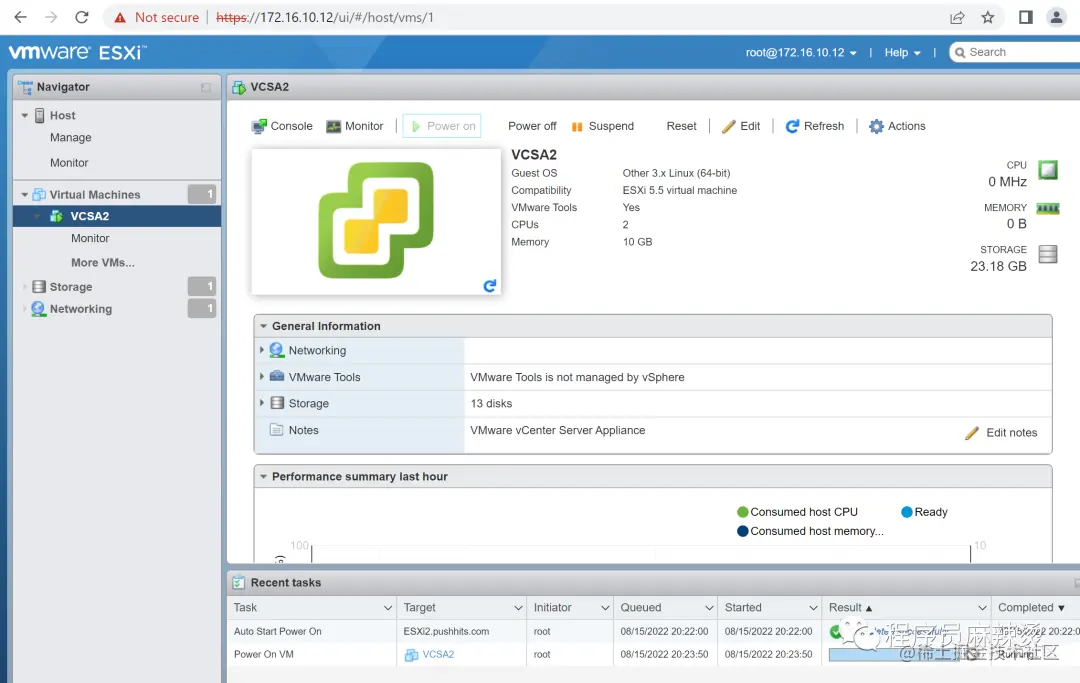Viewport: 1080px width, 683px height.
Task: Click Storage icon in Navigator
Action: [x=39, y=286]
